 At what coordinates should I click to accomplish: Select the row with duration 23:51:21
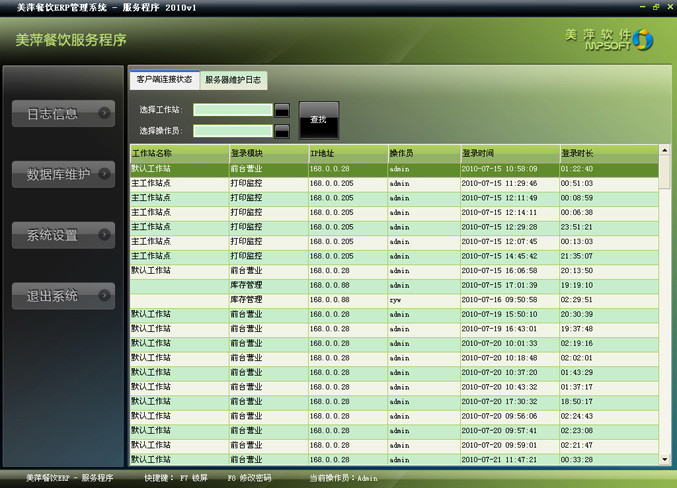(394, 227)
